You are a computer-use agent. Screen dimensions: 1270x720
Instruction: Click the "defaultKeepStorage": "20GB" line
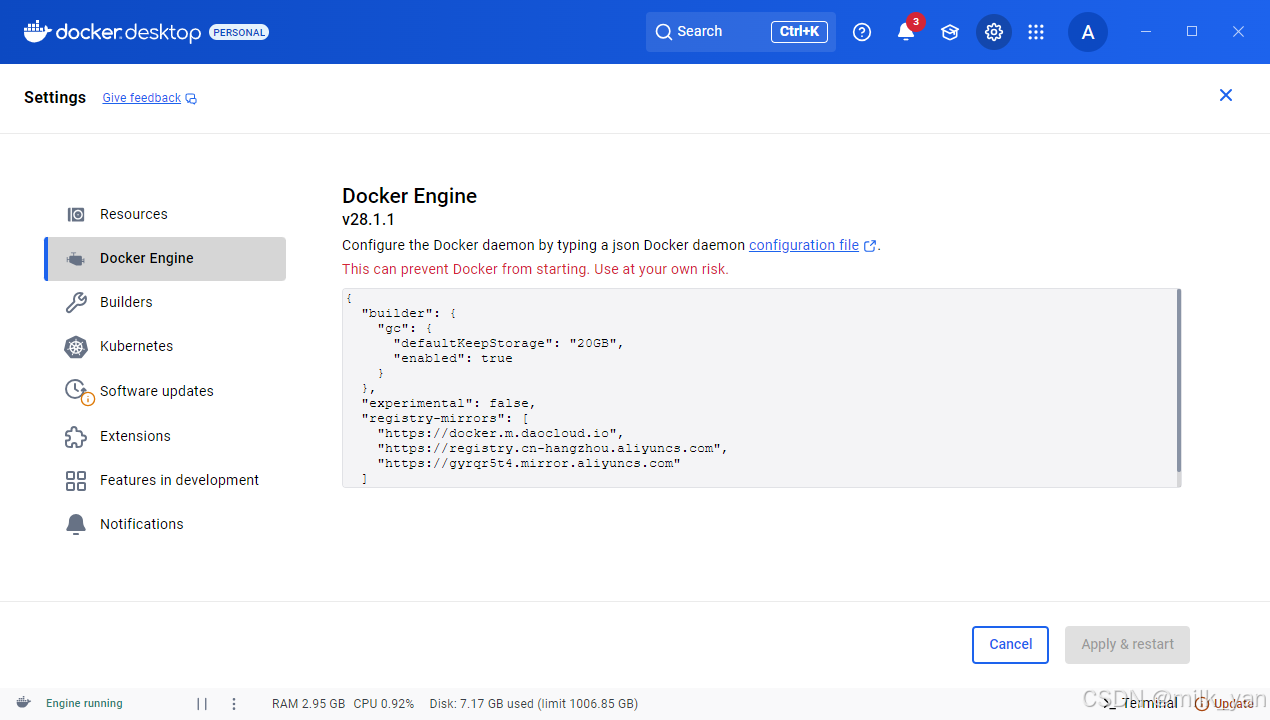pos(509,343)
